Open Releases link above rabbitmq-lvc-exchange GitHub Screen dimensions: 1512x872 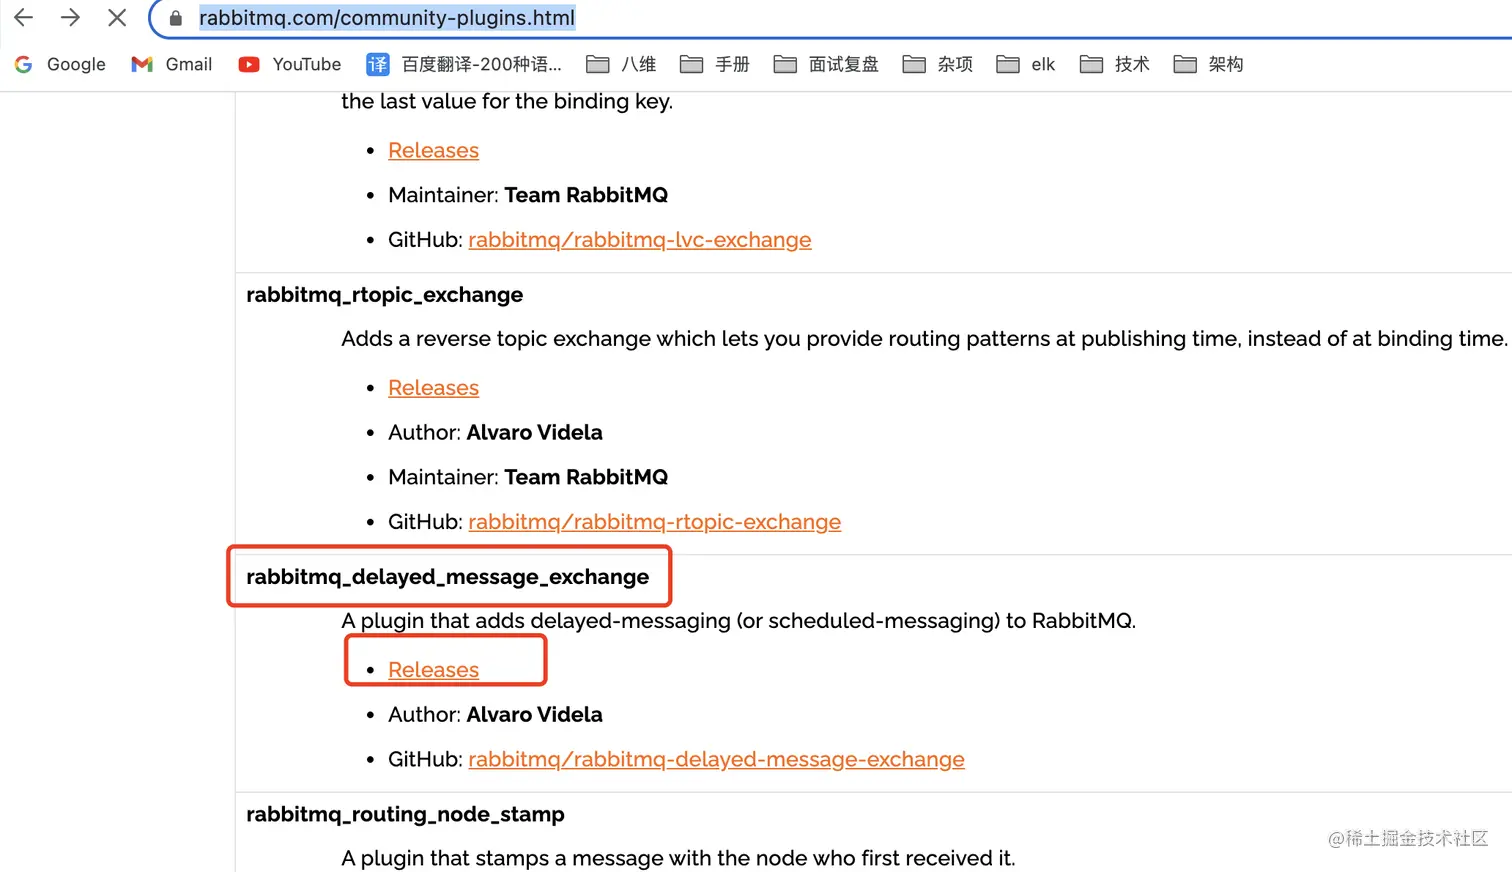pyautogui.click(x=433, y=150)
